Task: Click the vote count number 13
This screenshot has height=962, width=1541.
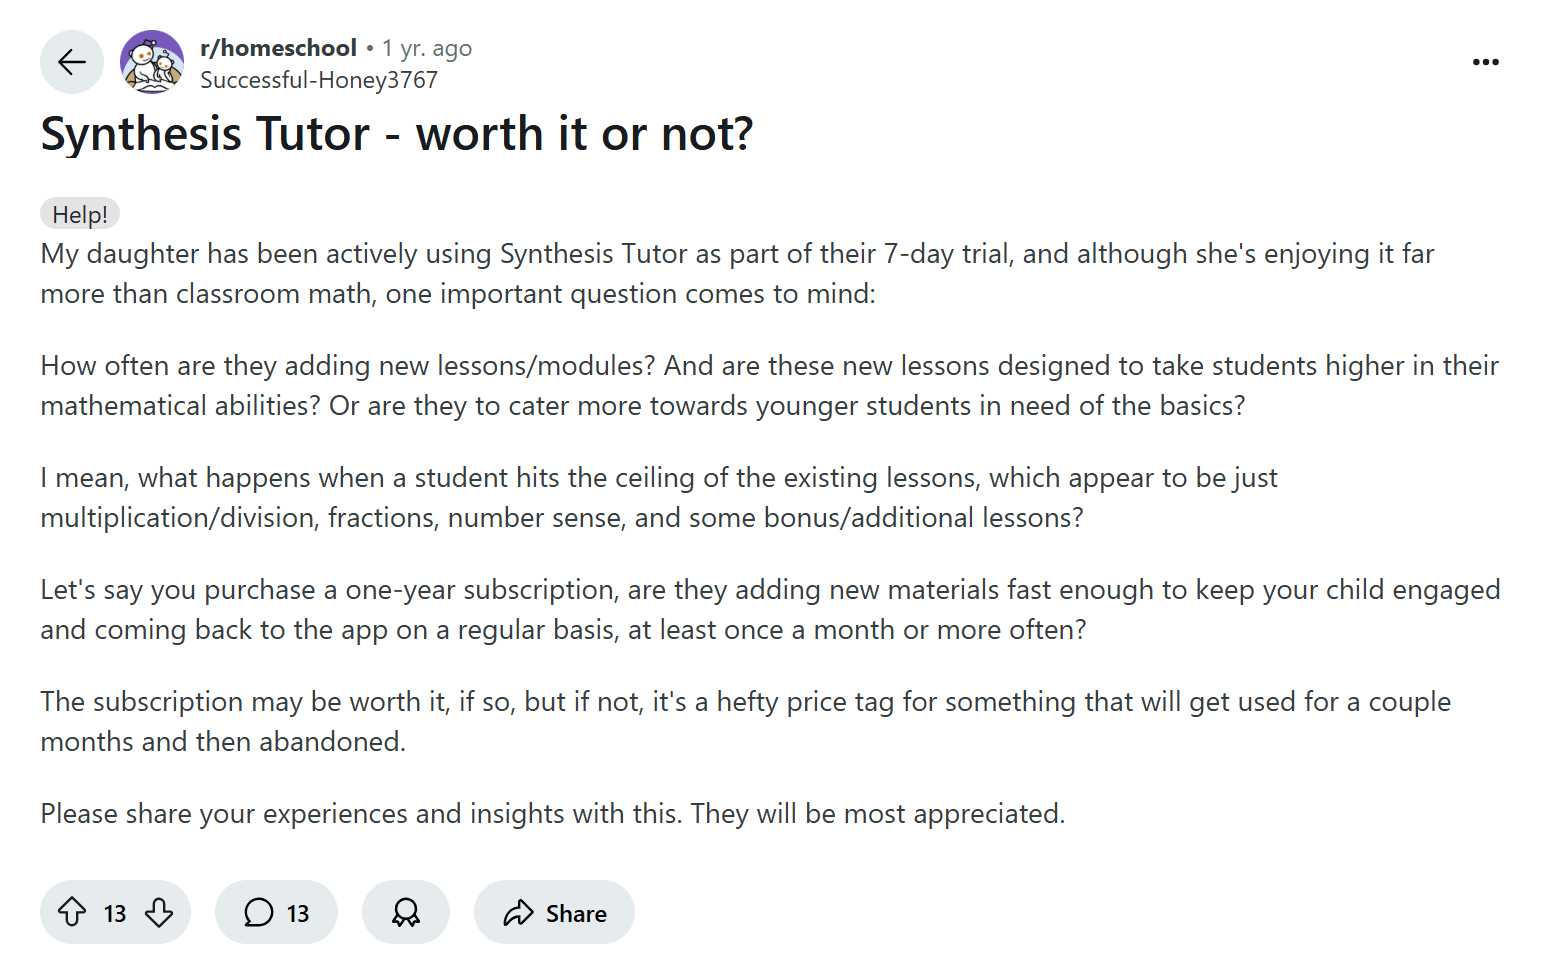Action: click(114, 912)
